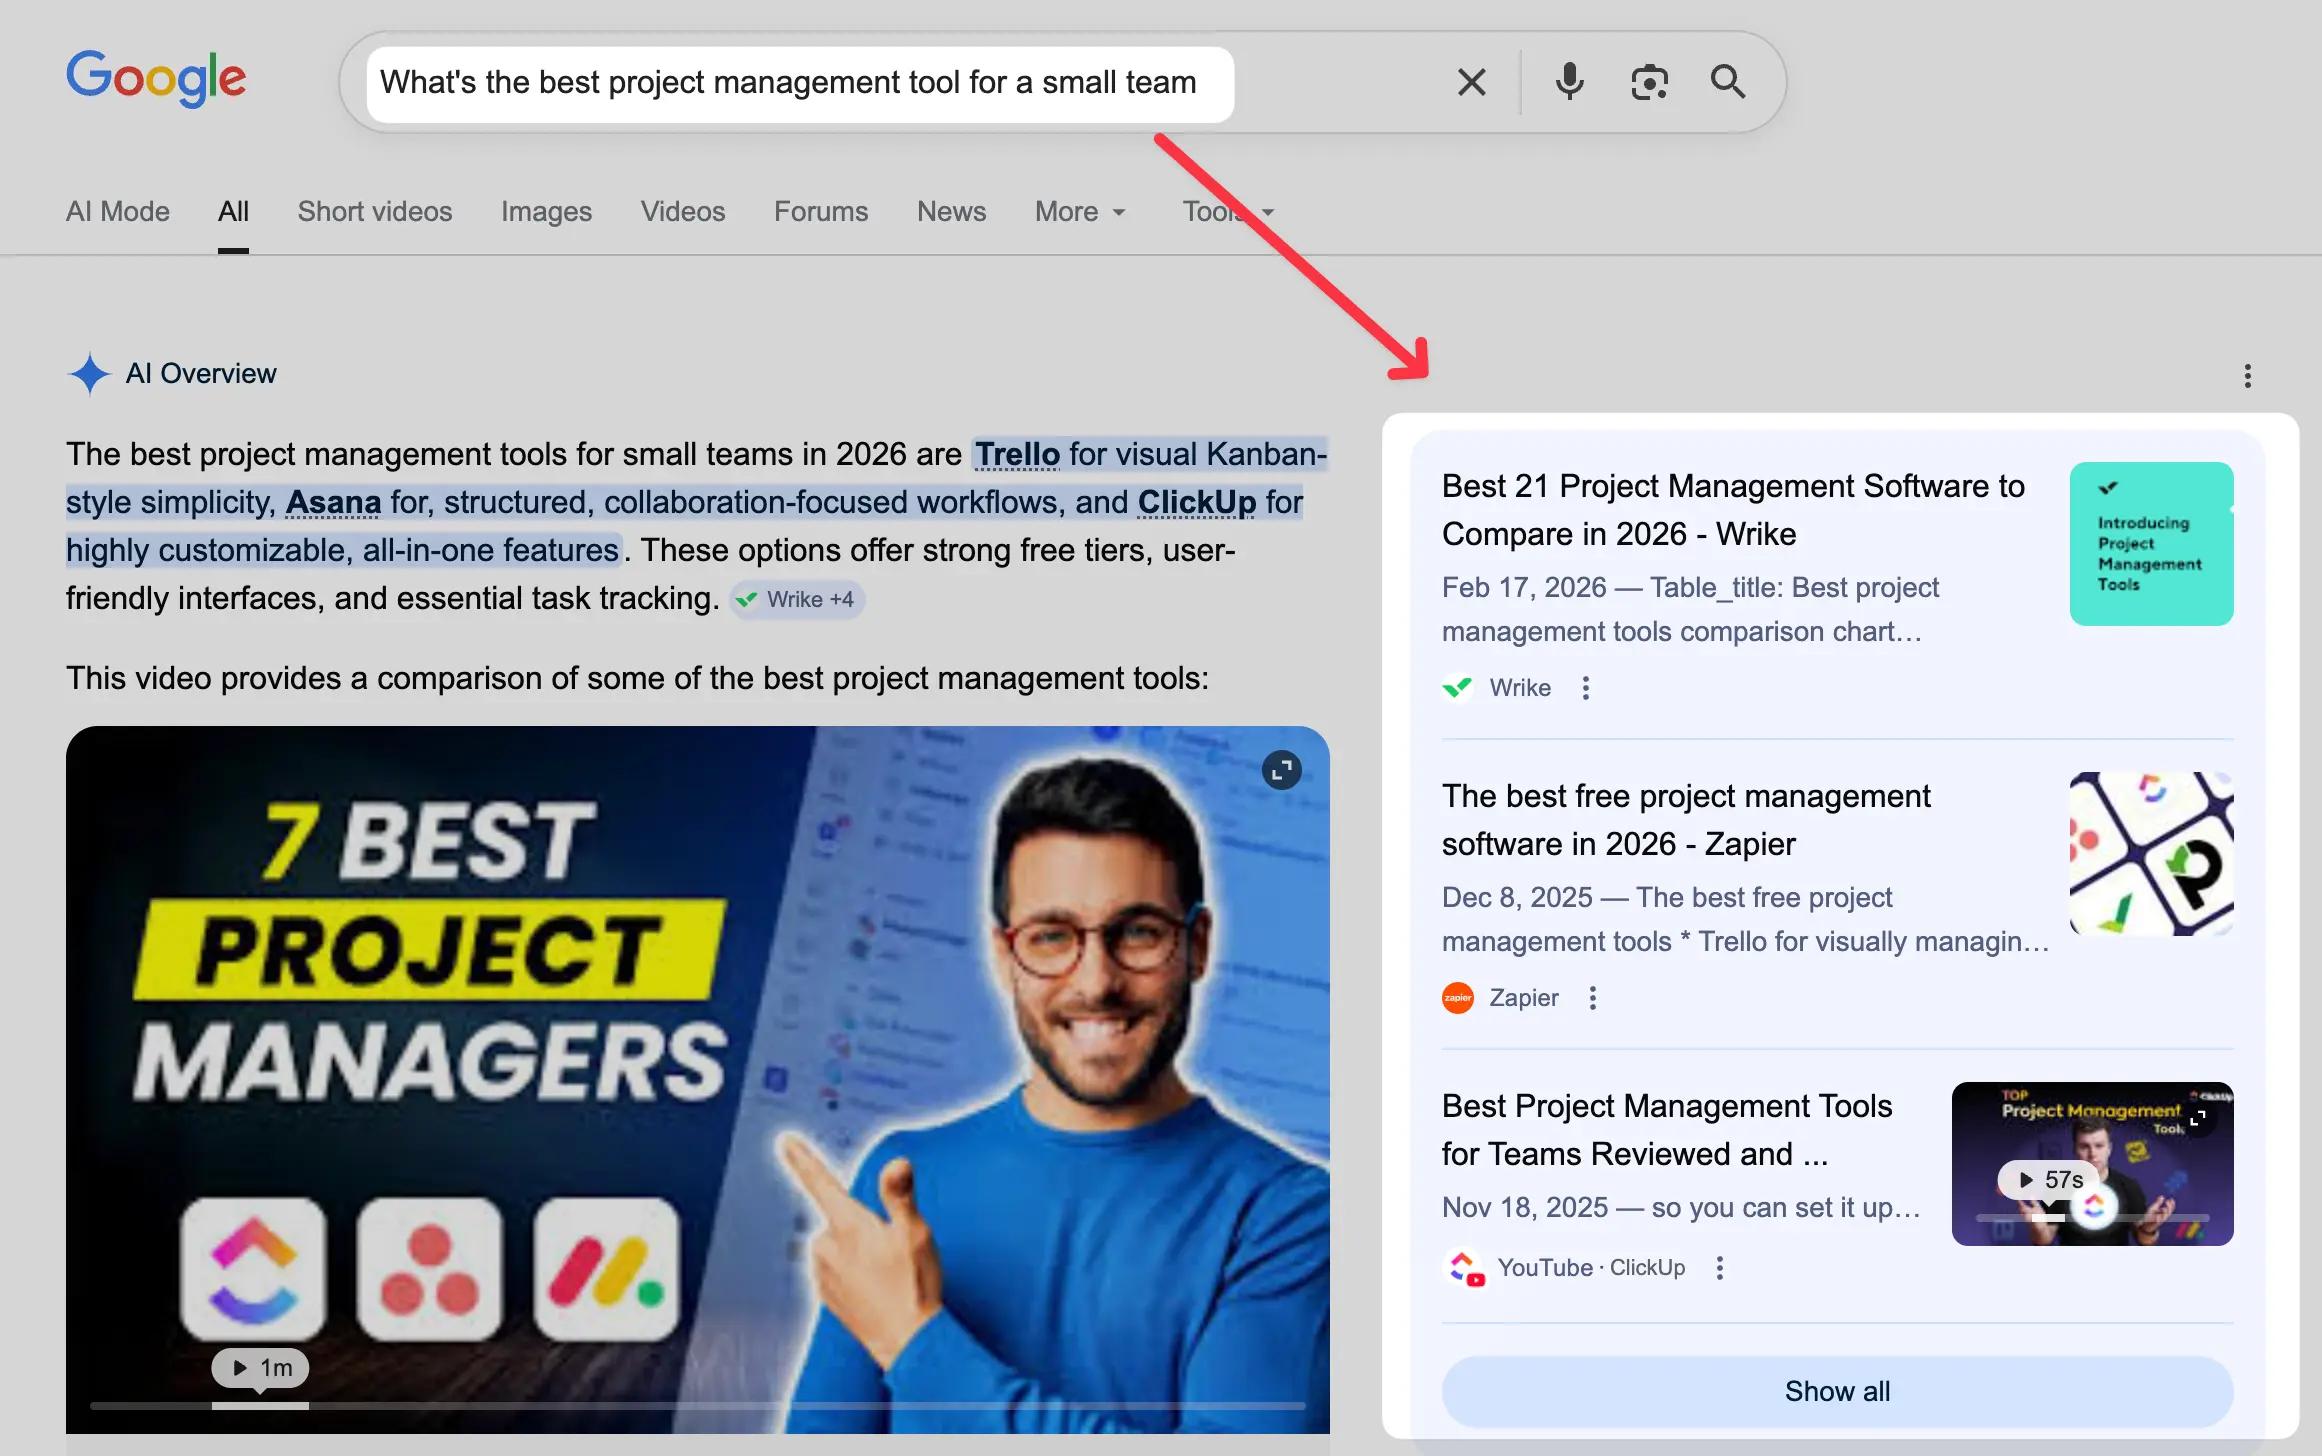Switch to the Images tab
2322x1456 pixels.
[546, 212]
